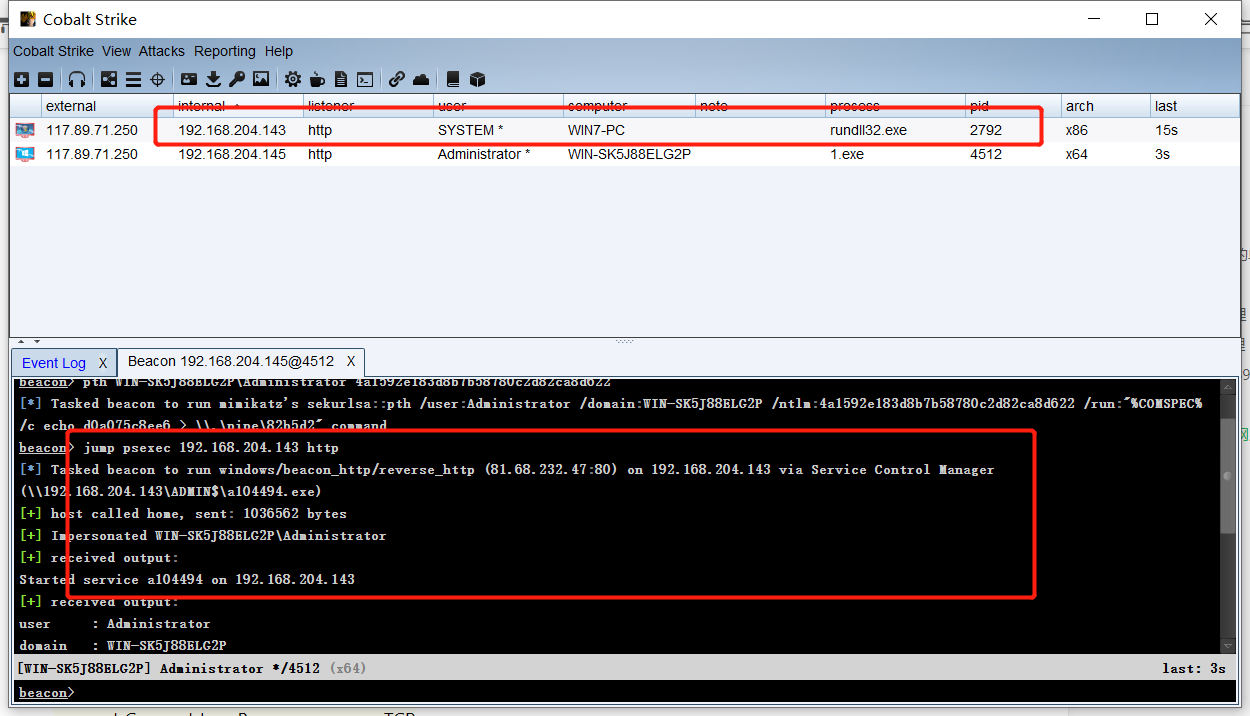Click the document icon for Office macro
The image size is (1250, 716).
(341, 79)
